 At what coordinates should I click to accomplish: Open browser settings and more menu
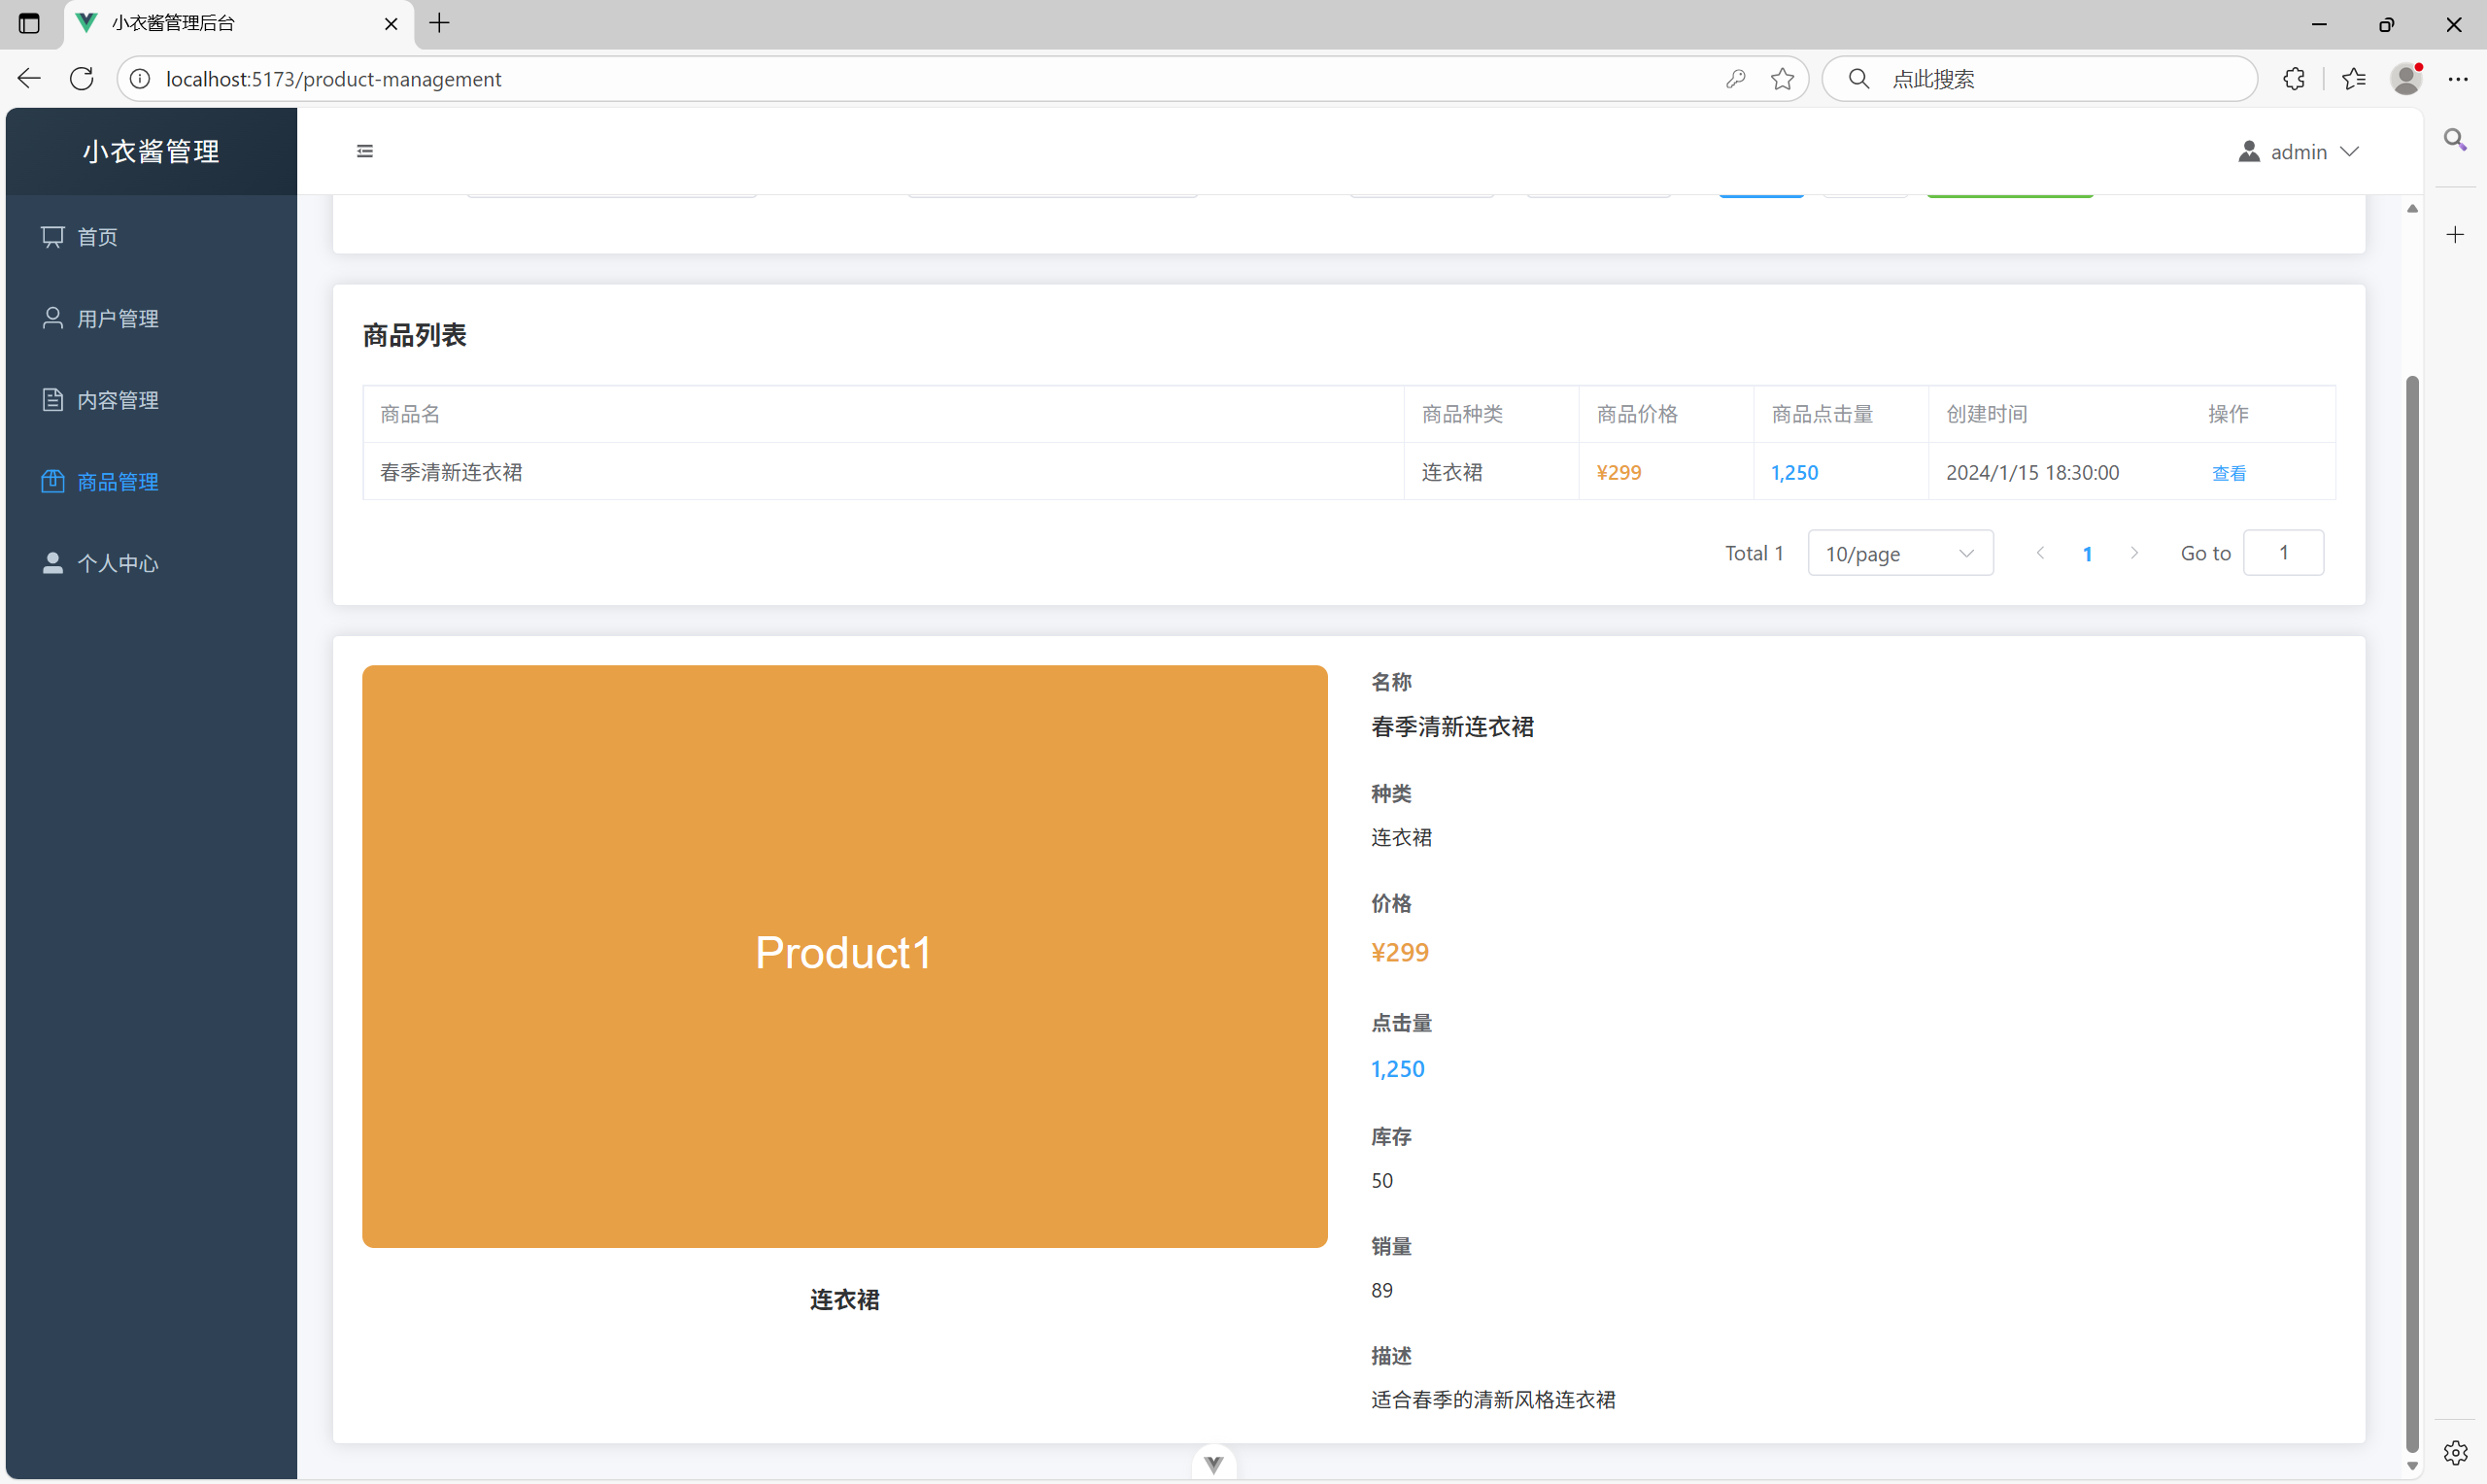tap(2457, 79)
